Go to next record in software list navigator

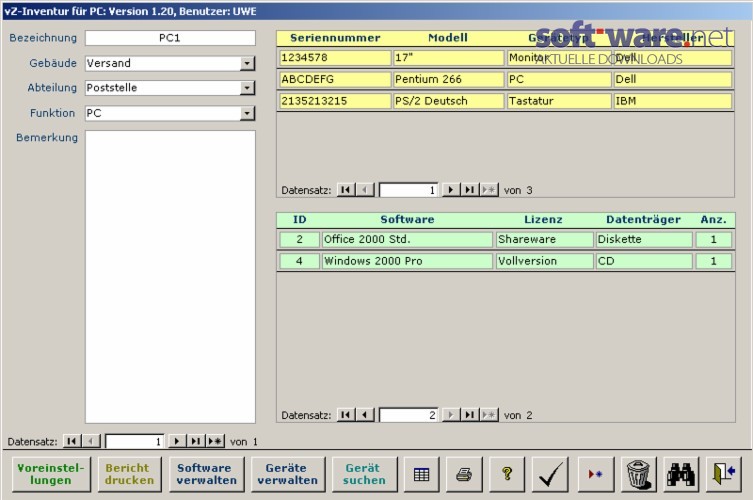click(450, 415)
